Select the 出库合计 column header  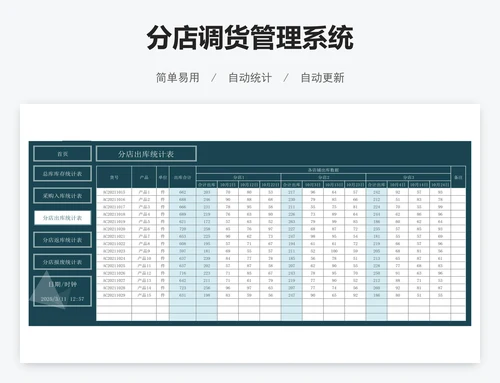(182, 177)
